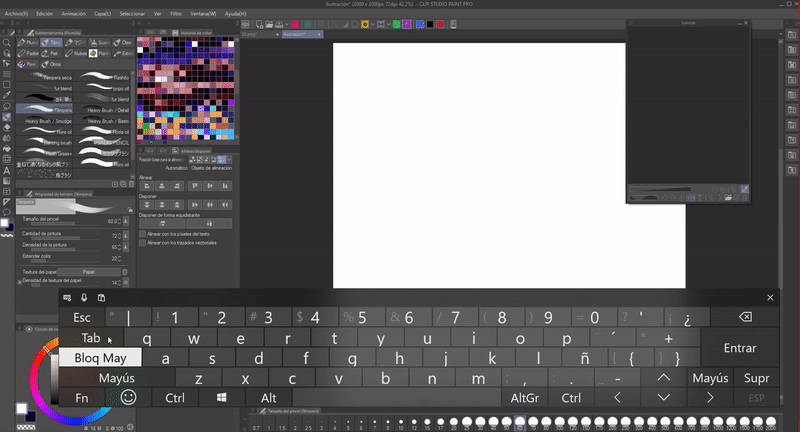Click the Tab key on keyboard
Image resolution: width=800 pixels, height=432 pixels.
pos(91,338)
